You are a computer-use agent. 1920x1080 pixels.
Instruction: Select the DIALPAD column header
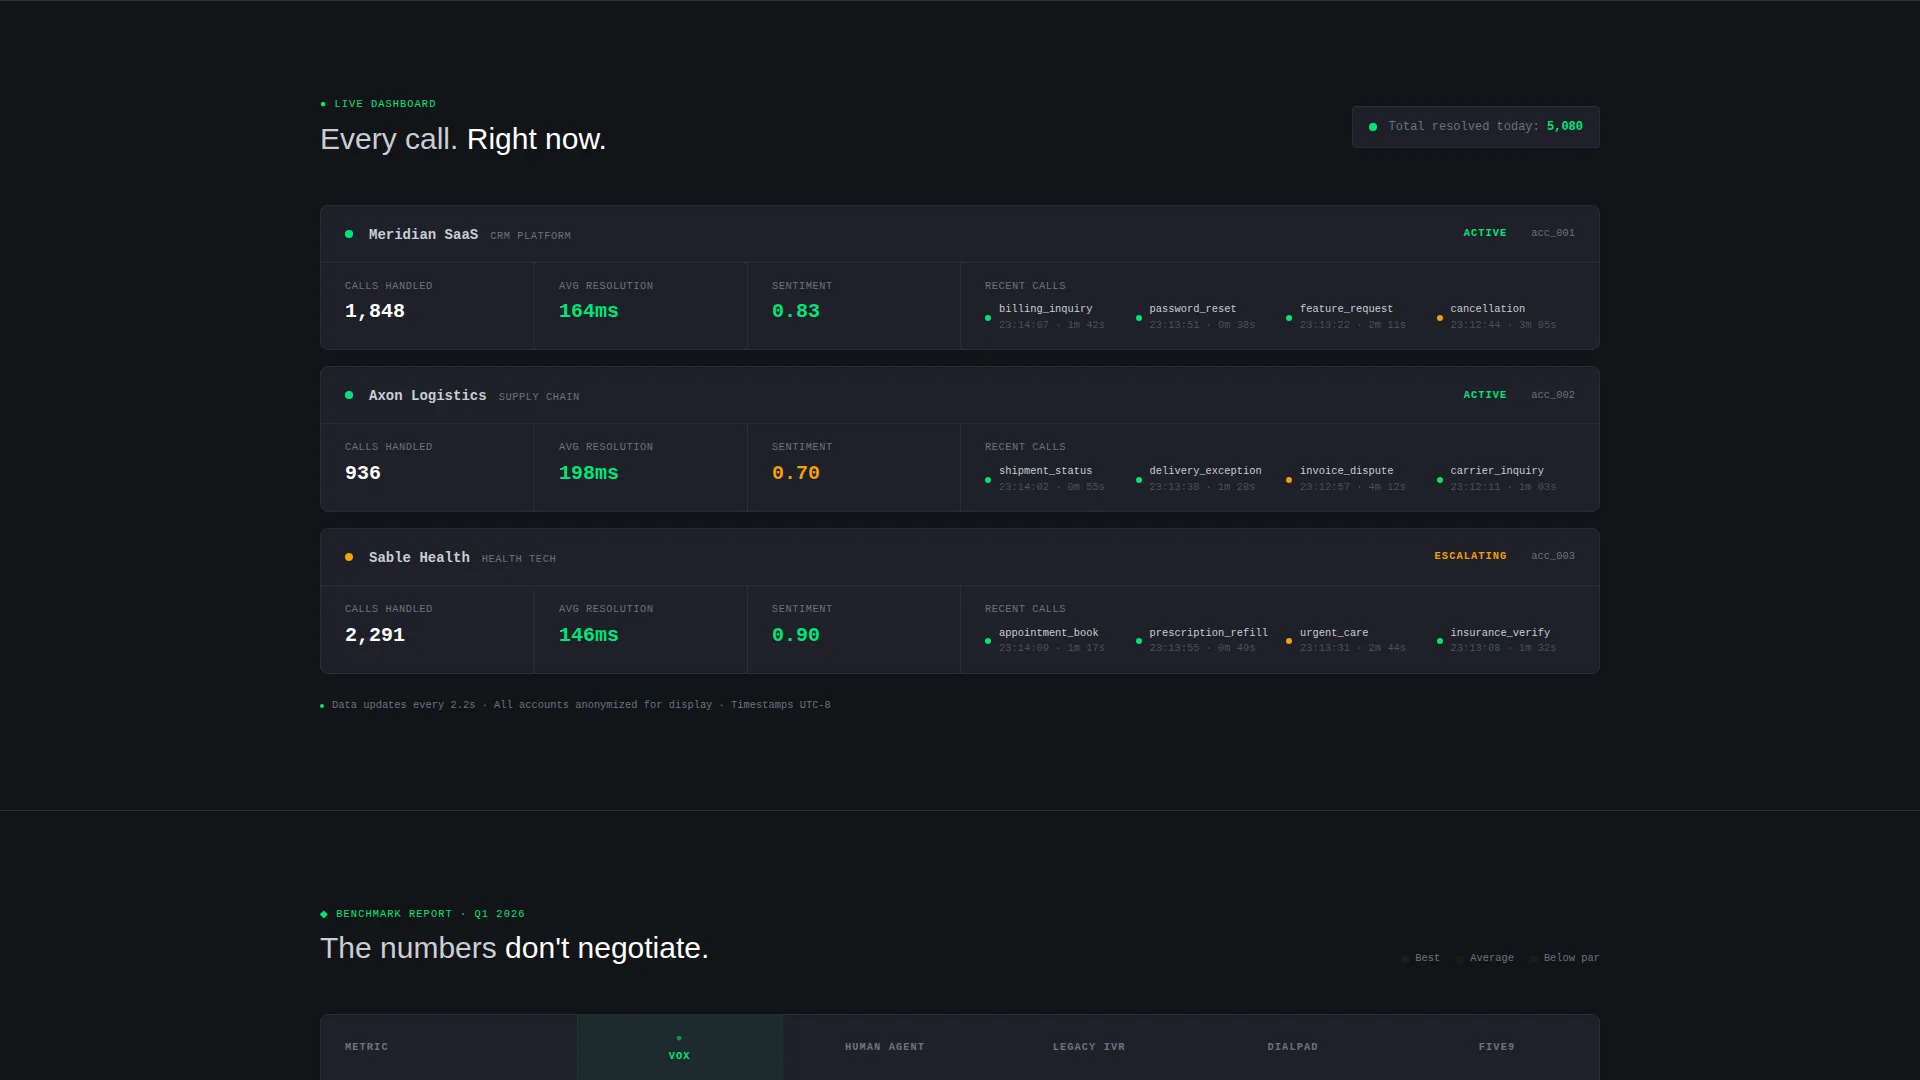click(1292, 1047)
